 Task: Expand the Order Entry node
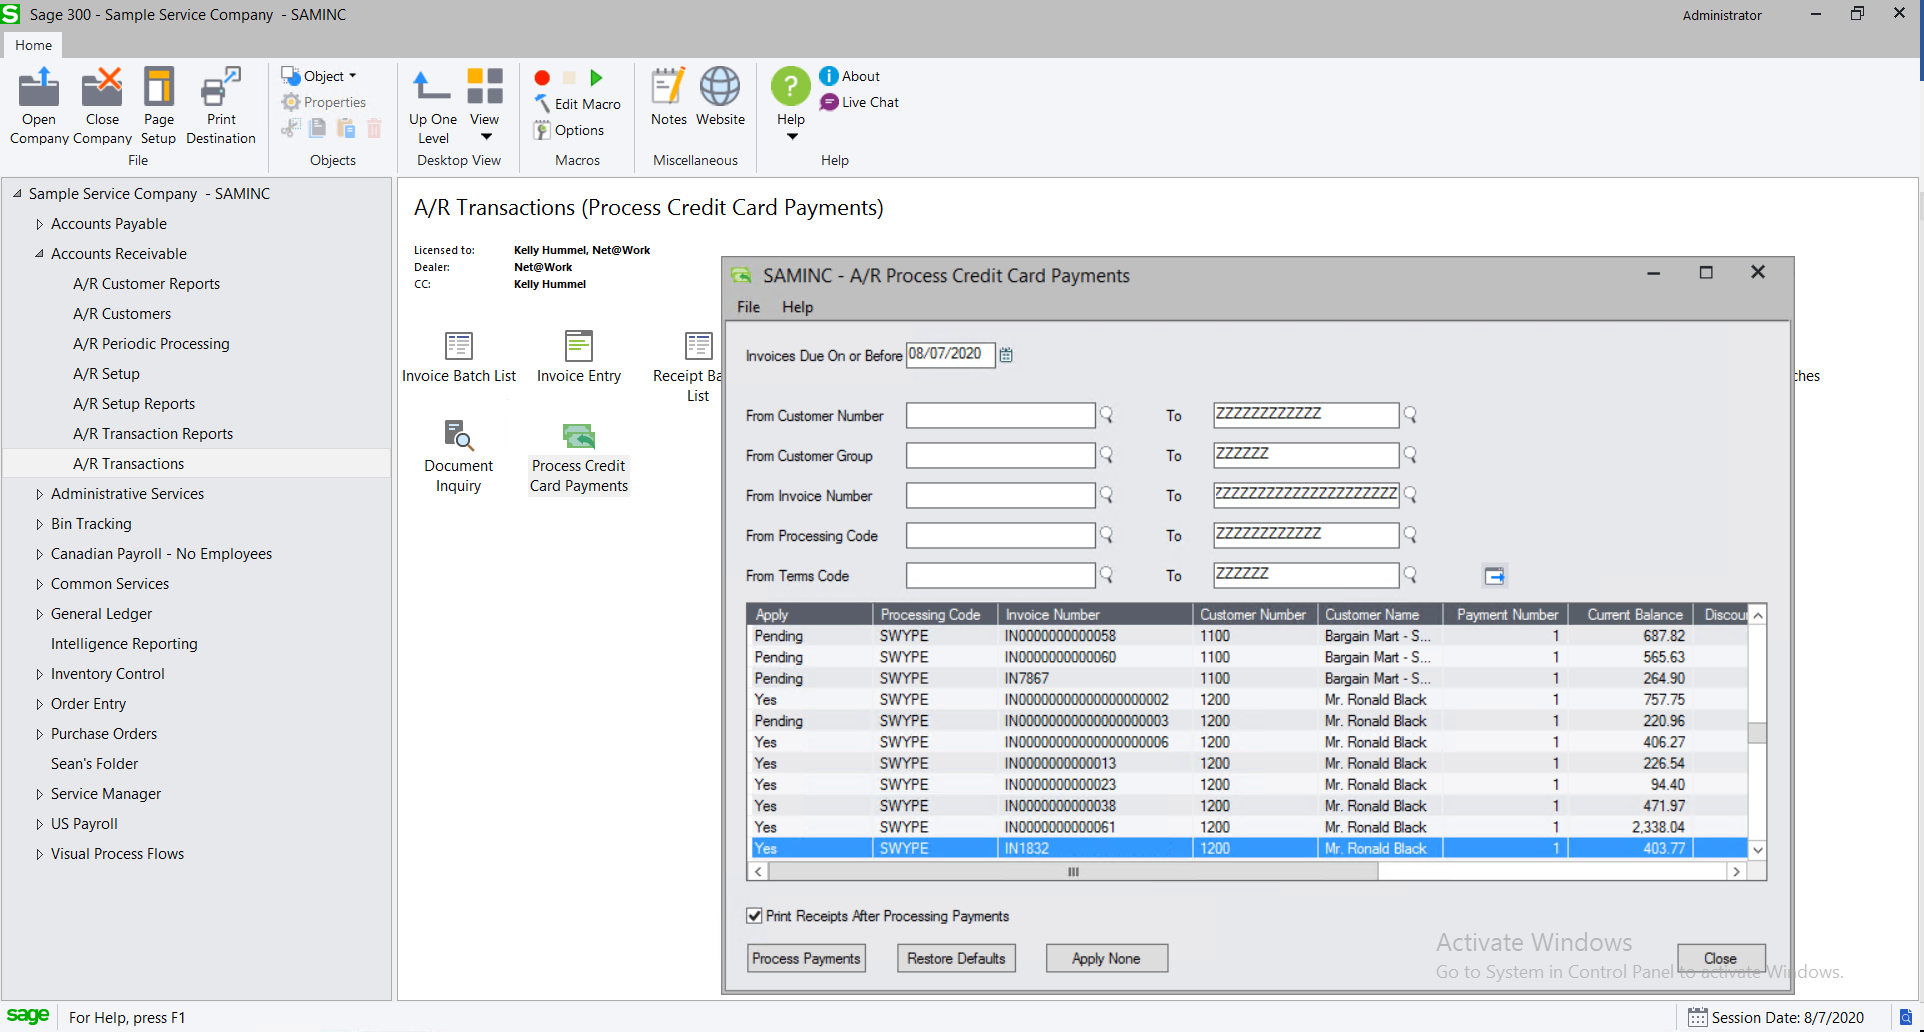click(x=39, y=704)
